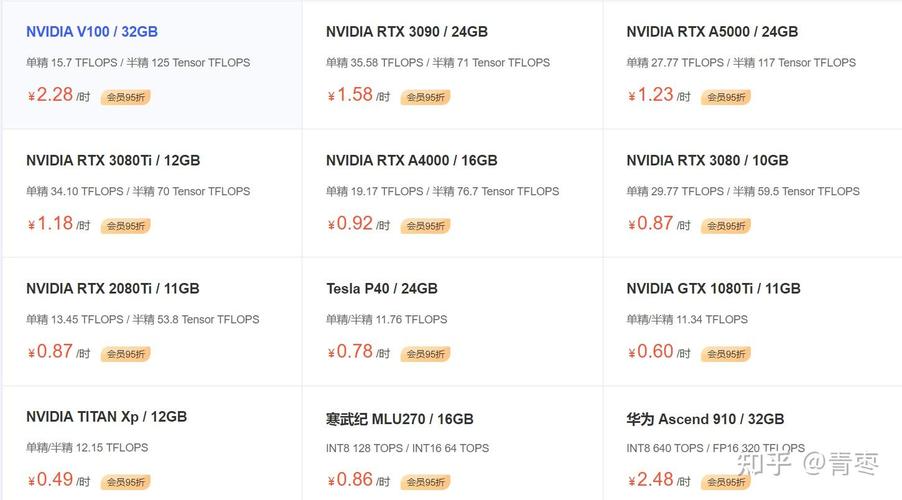Screen dimensions: 902x500
Task: Select the NVIDIA GTX 1080Ti / 11GB card
Action: [x=713, y=289]
